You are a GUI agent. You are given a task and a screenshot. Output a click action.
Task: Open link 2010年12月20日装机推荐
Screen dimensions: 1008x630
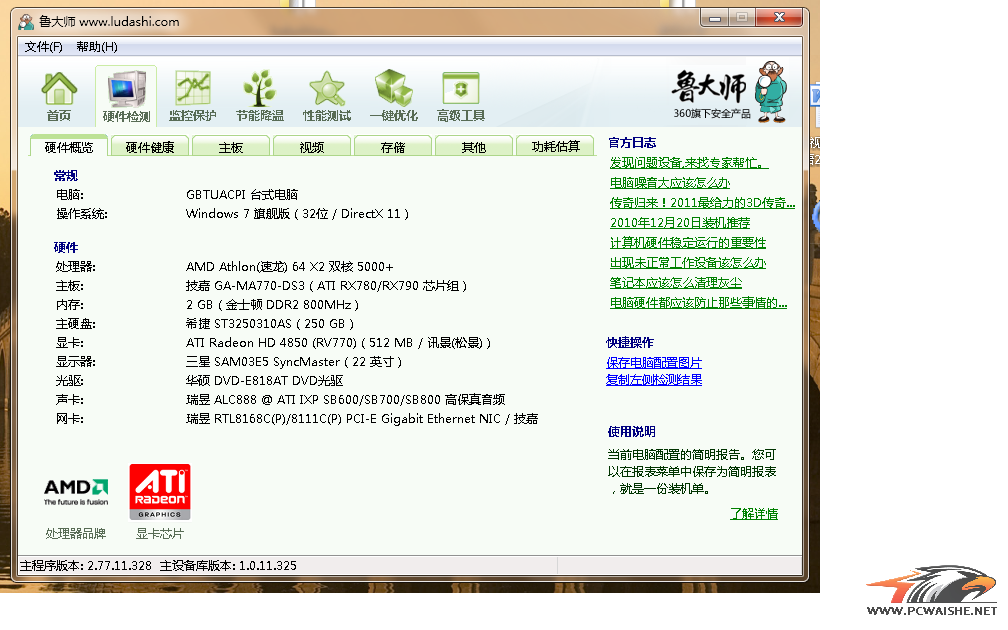click(x=680, y=223)
